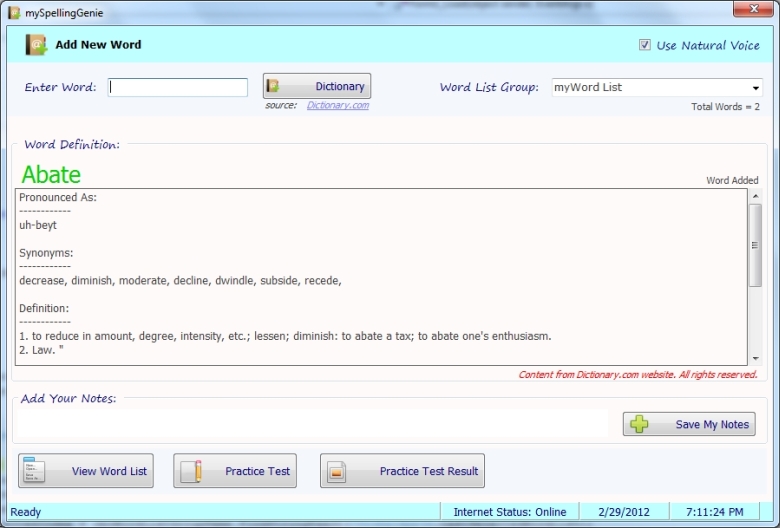The image size is (780, 528).
Task: Click inside the Add Your Notes text area
Action: (312, 423)
